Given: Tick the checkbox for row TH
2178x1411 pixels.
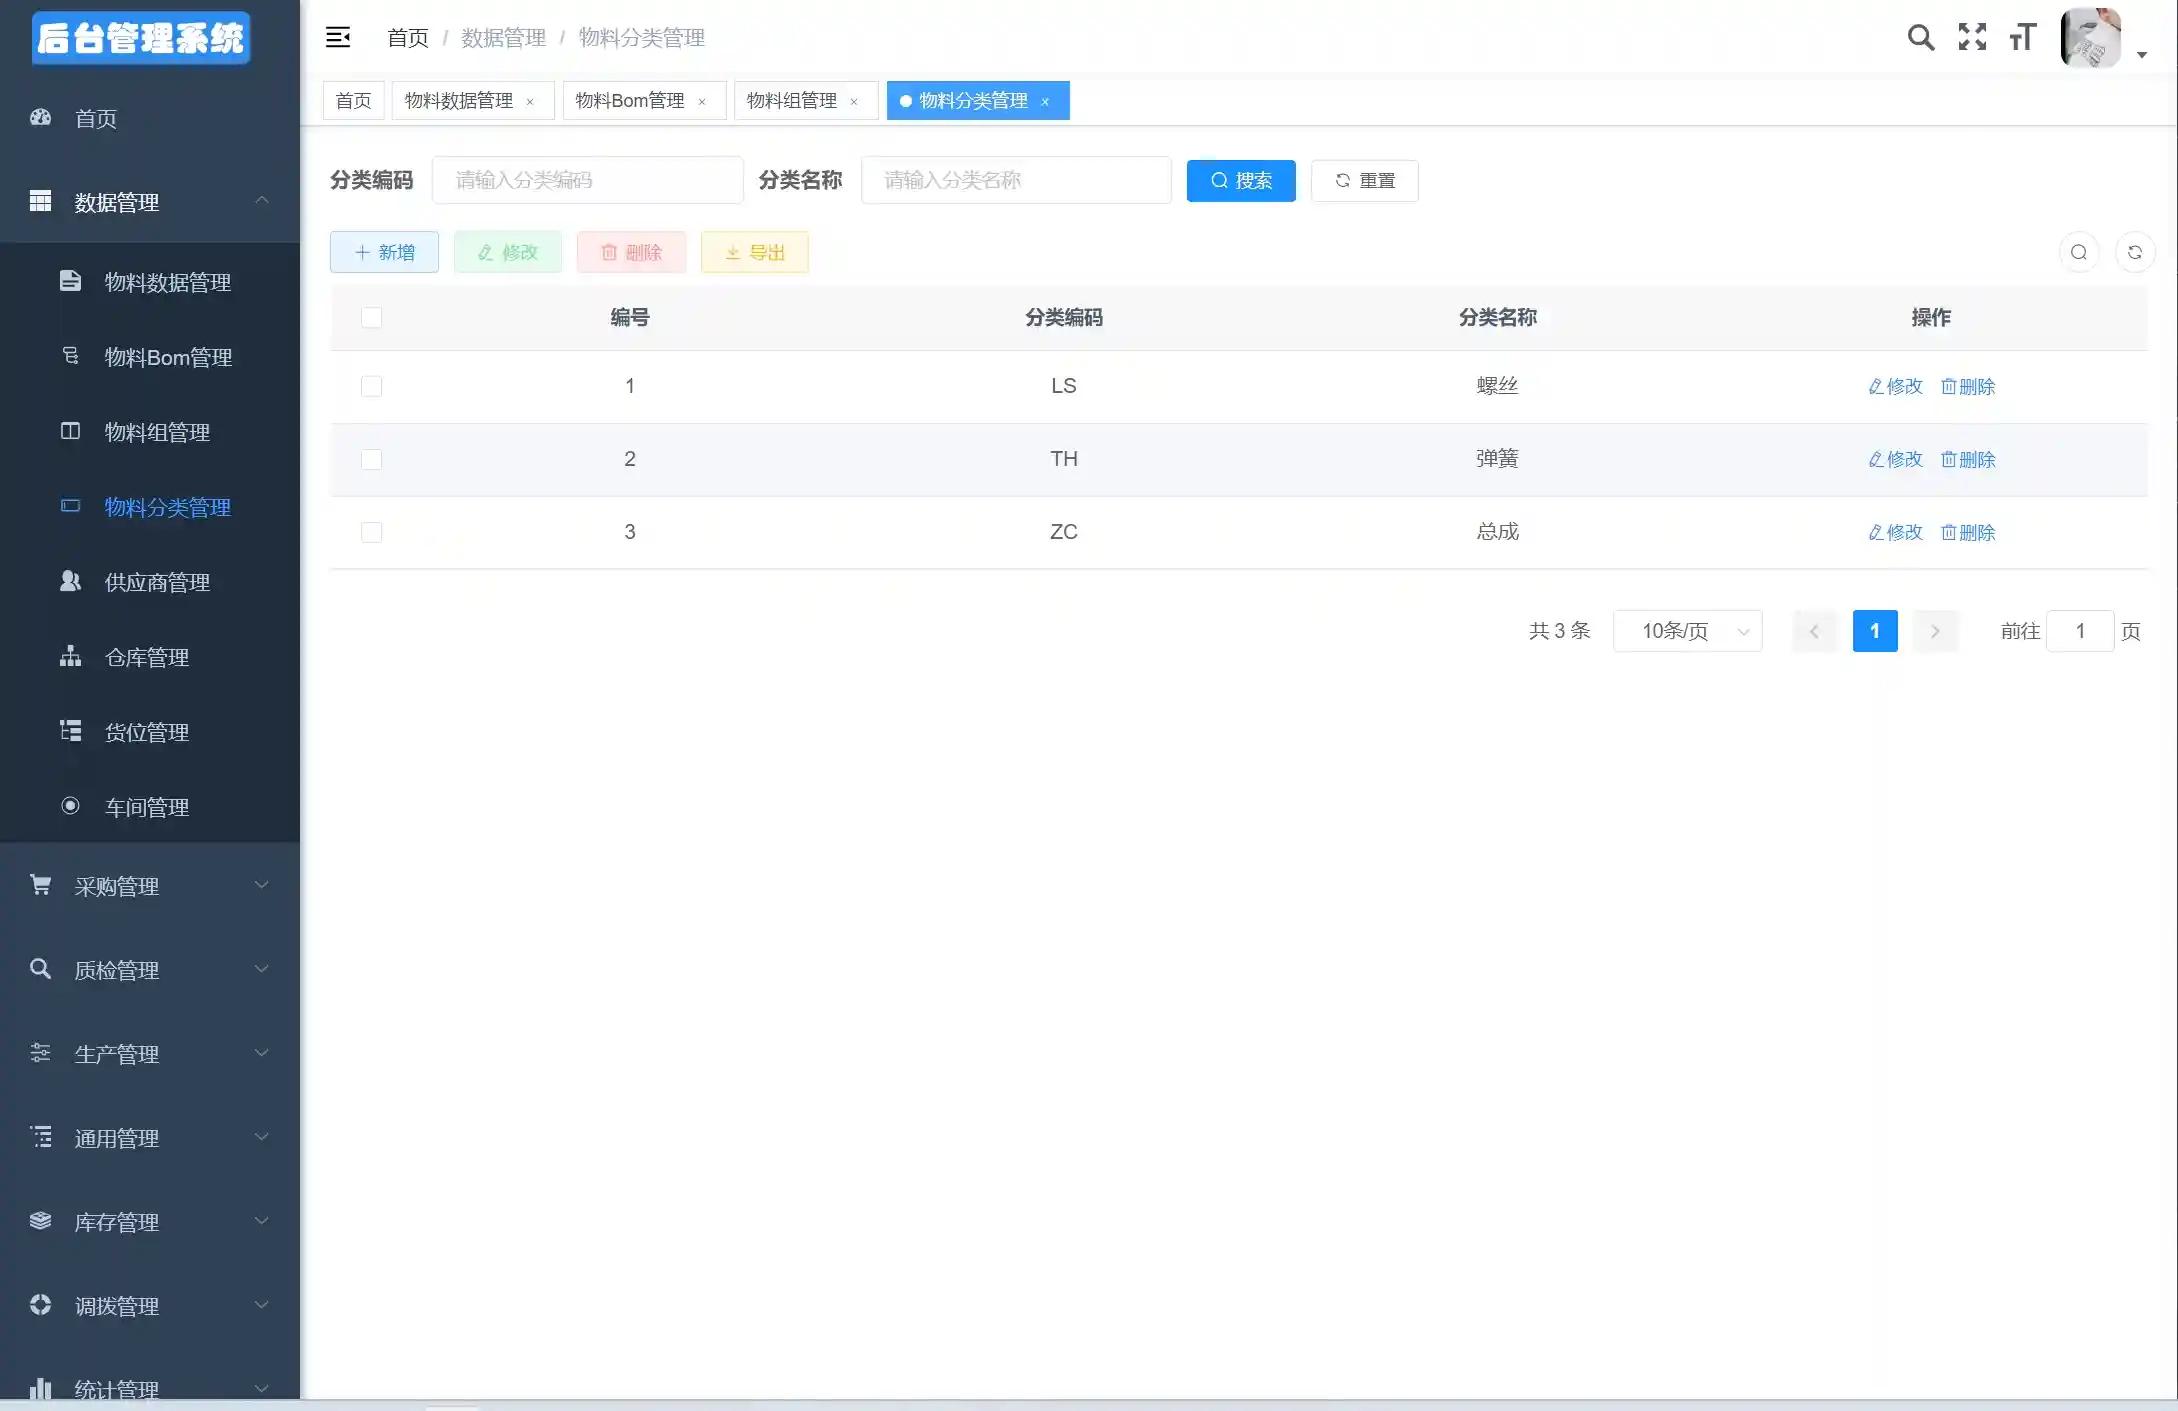Looking at the screenshot, I should [x=371, y=459].
